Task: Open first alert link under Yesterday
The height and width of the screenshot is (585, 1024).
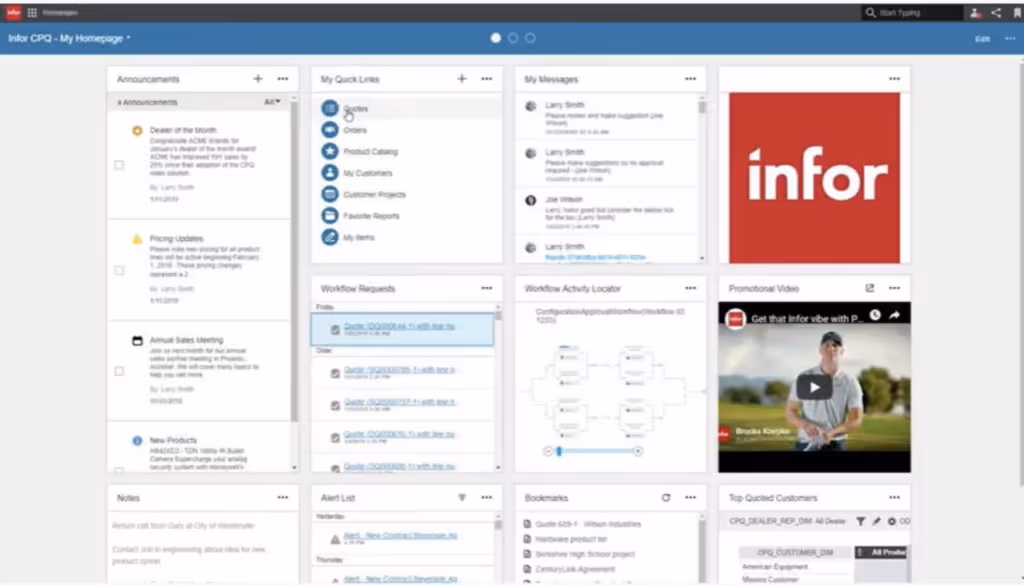Action: coord(400,535)
